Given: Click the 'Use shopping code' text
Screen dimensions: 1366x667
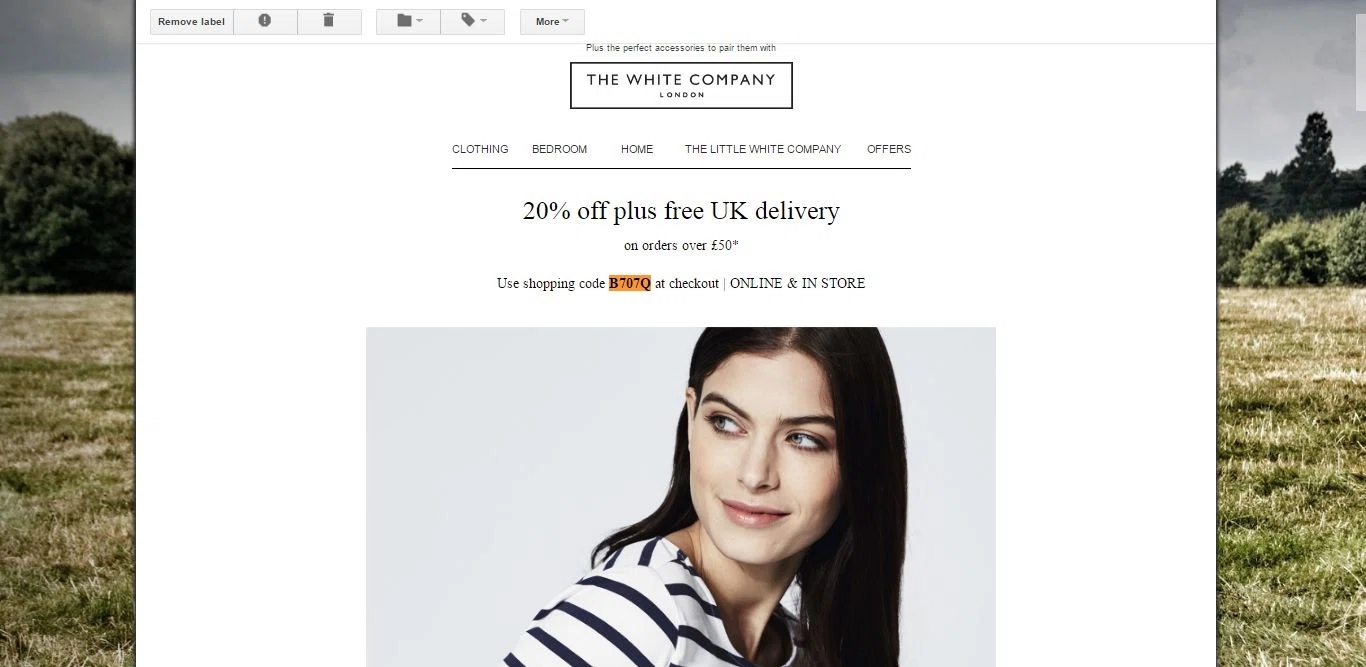Looking at the screenshot, I should pyautogui.click(x=551, y=283).
